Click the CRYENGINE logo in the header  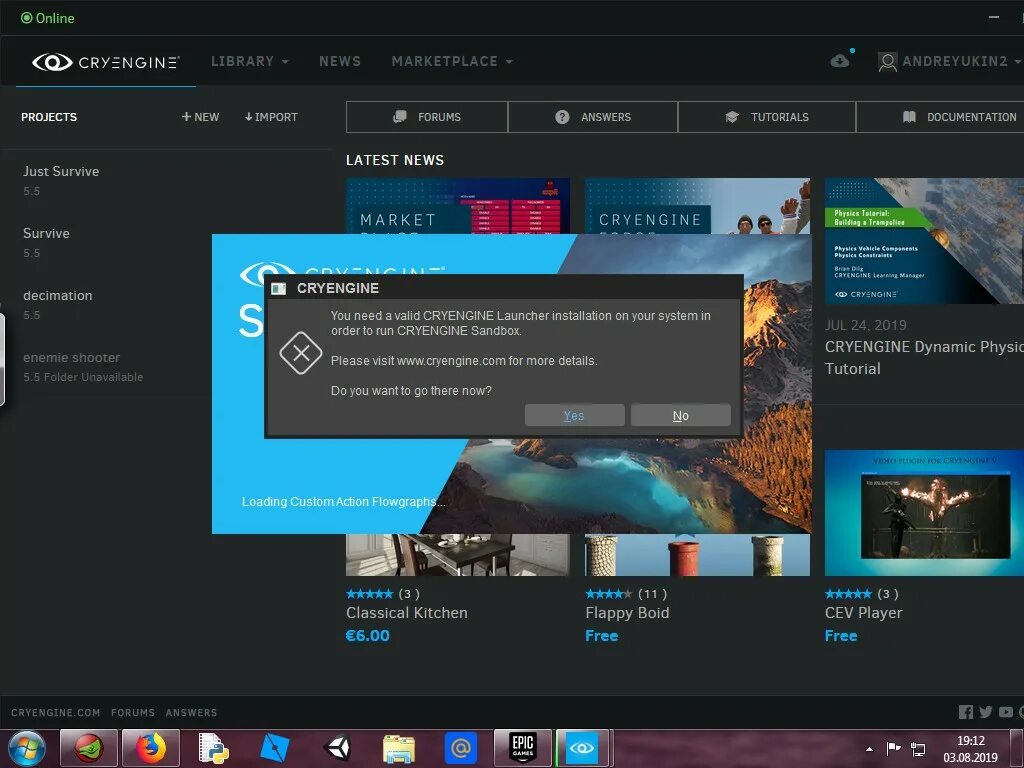click(106, 61)
